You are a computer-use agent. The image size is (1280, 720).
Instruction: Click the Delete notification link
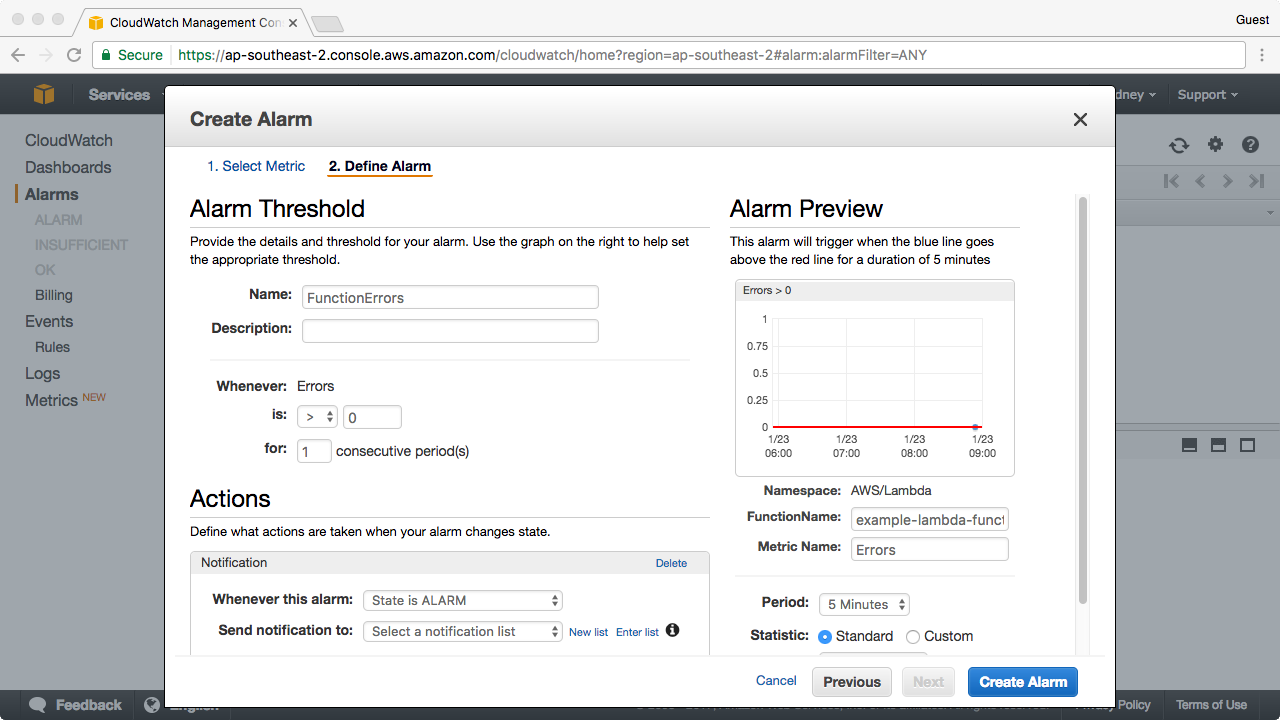(671, 563)
